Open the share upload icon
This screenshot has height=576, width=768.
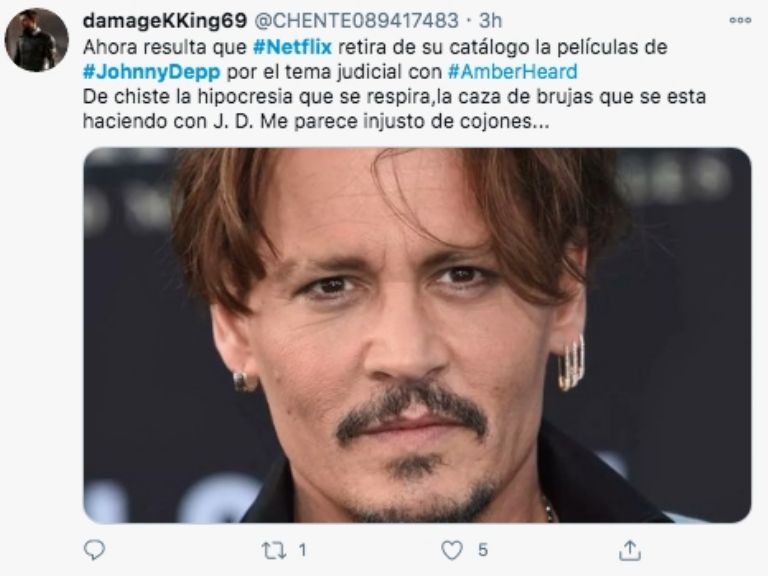click(630, 550)
